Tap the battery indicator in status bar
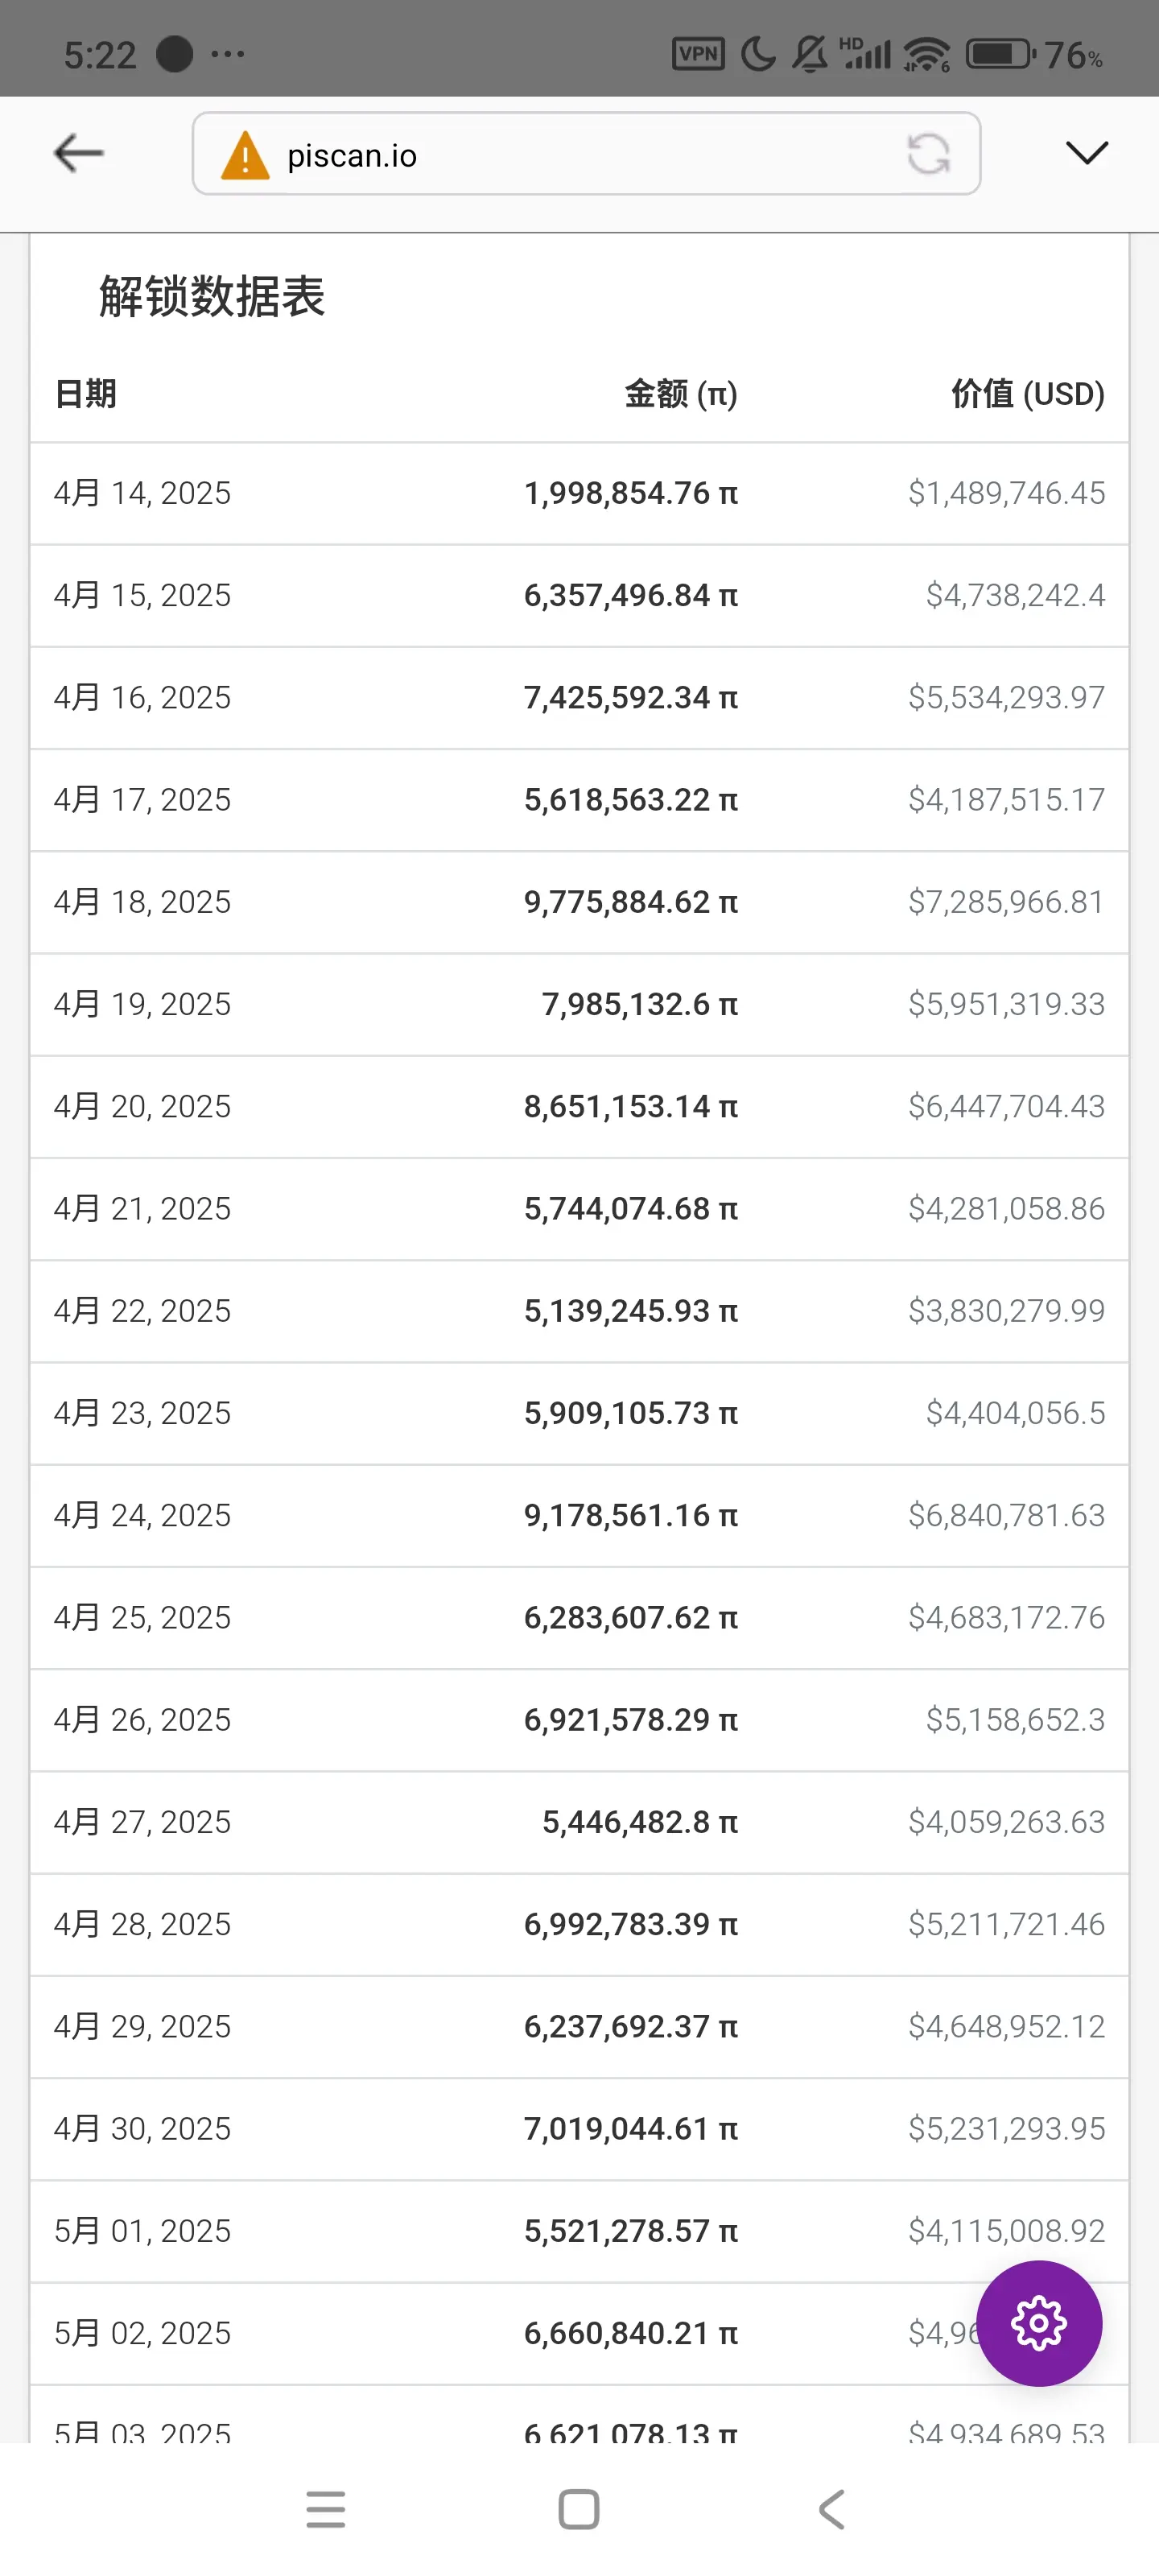This screenshot has width=1159, height=2576. [1000, 54]
